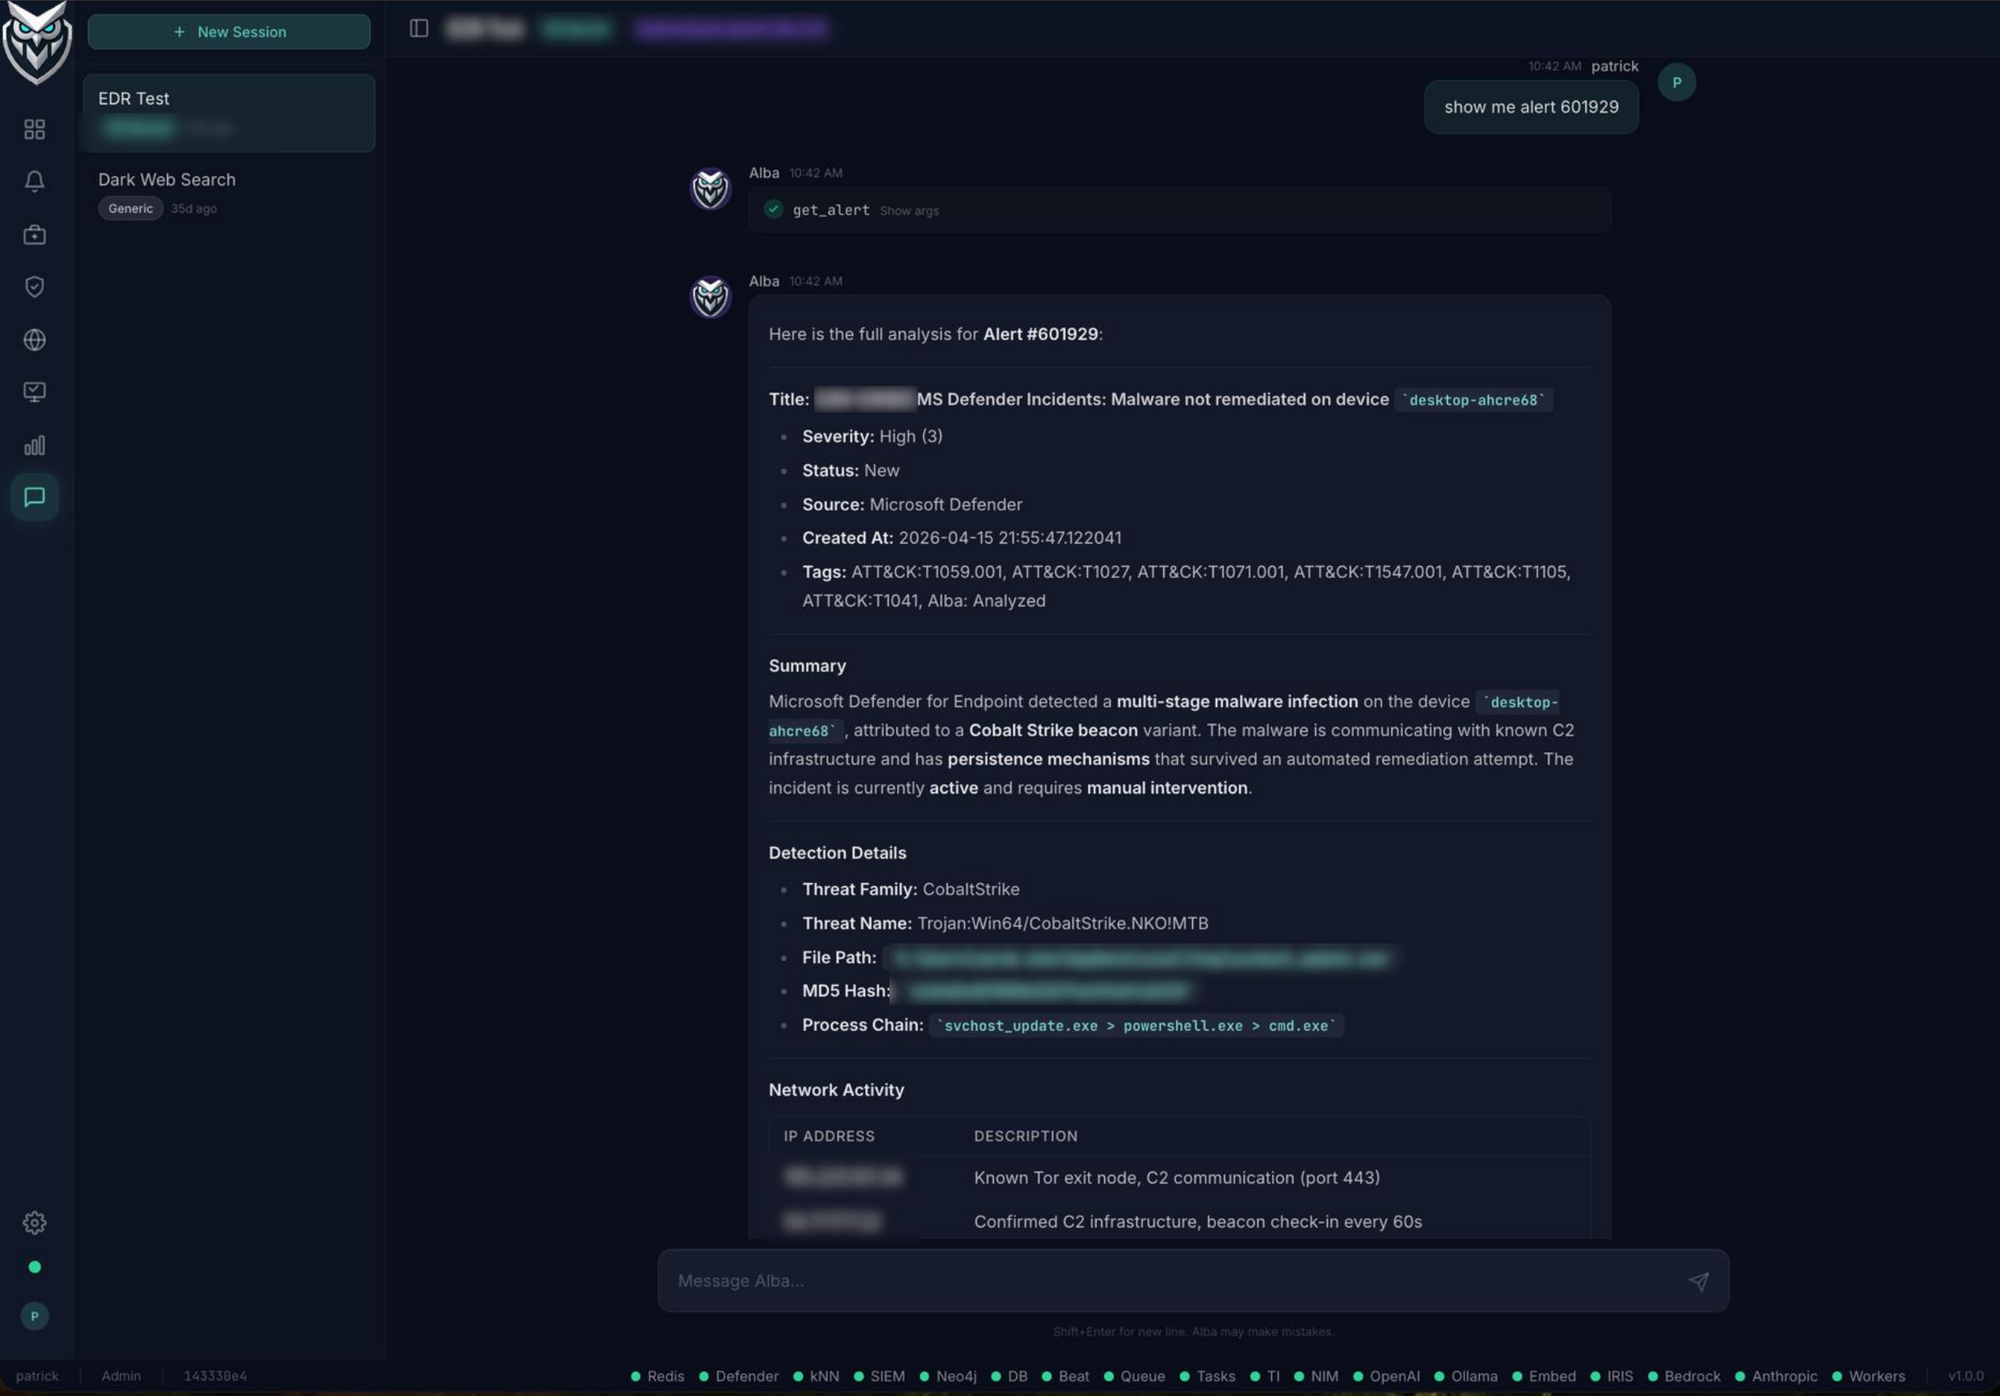
Task: Click the Message Alba input field
Action: pyautogui.click(x=1193, y=1280)
